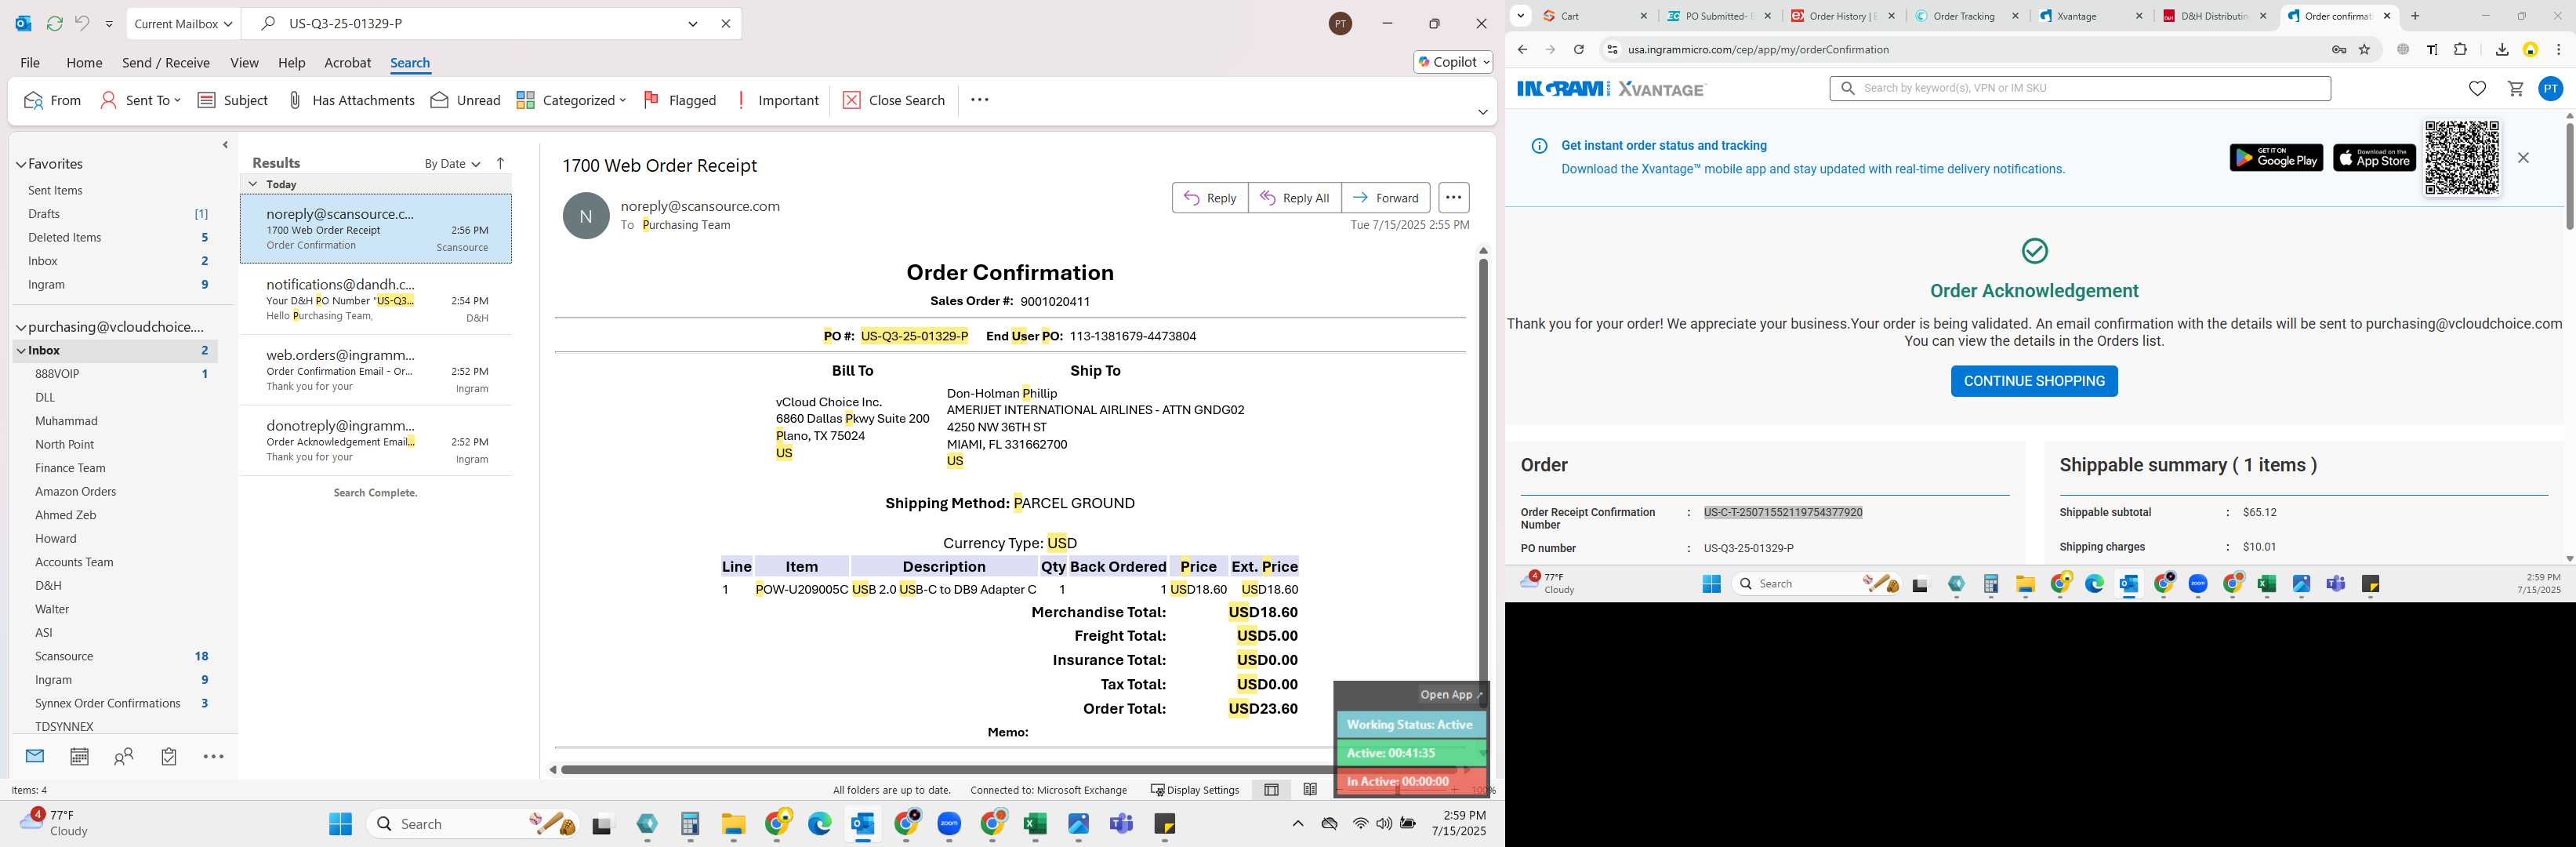
Task: Open the By Date sort dropdown
Action: tap(452, 164)
